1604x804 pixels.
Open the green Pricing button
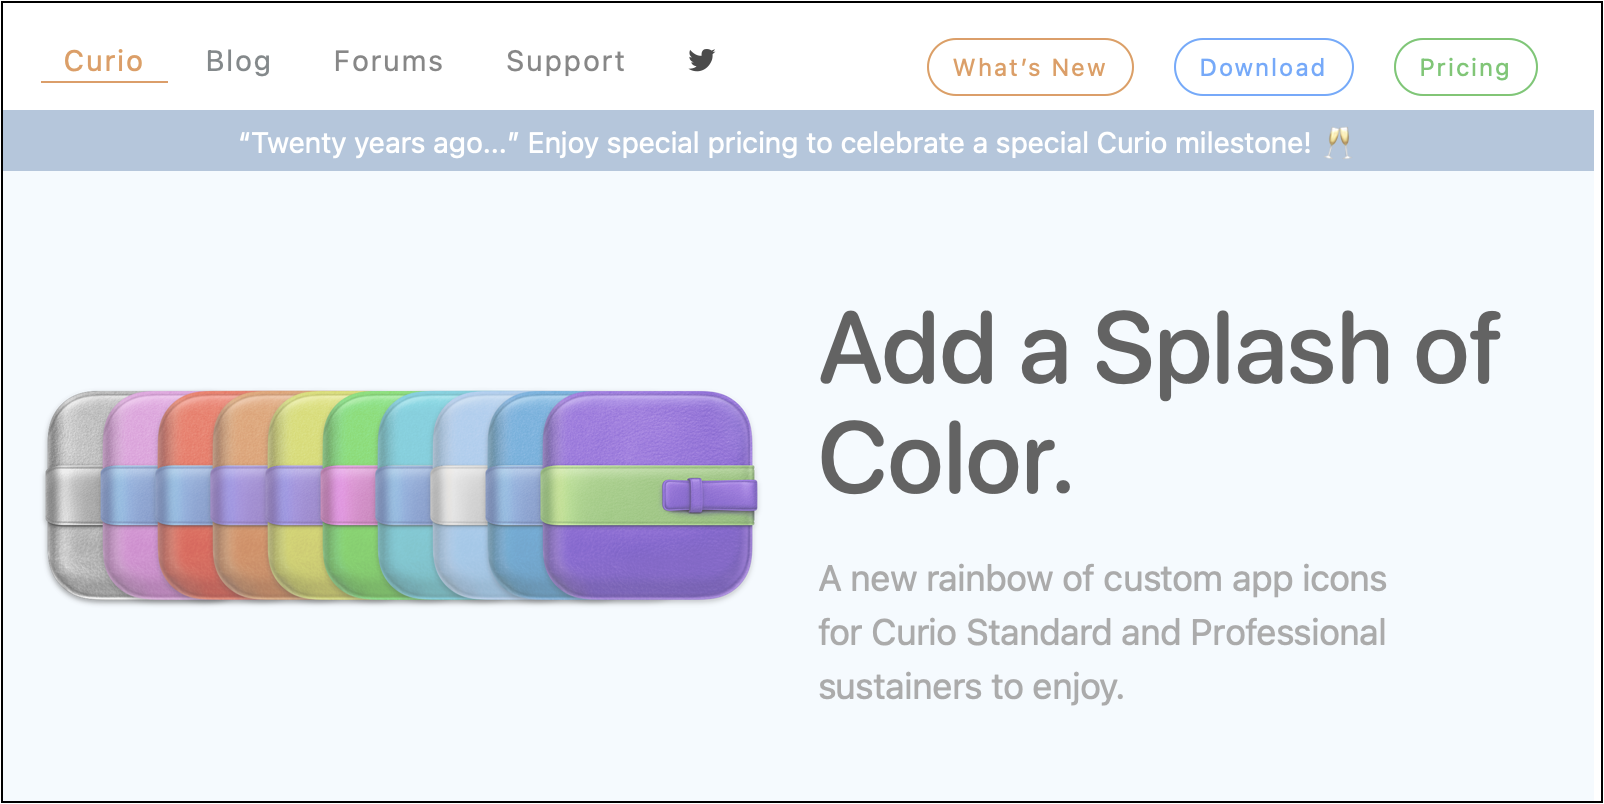tap(1465, 68)
